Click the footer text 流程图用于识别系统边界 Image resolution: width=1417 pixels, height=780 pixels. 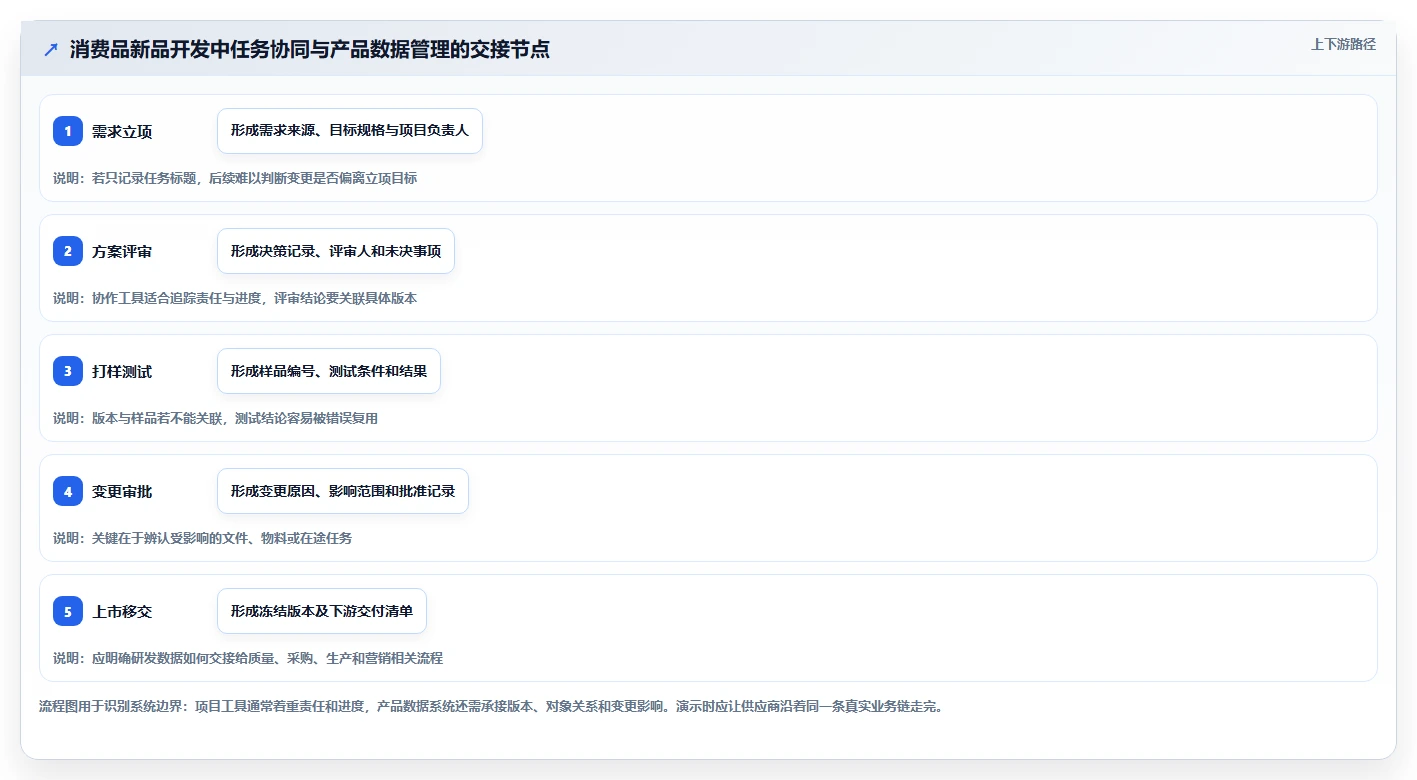[x=111, y=706]
